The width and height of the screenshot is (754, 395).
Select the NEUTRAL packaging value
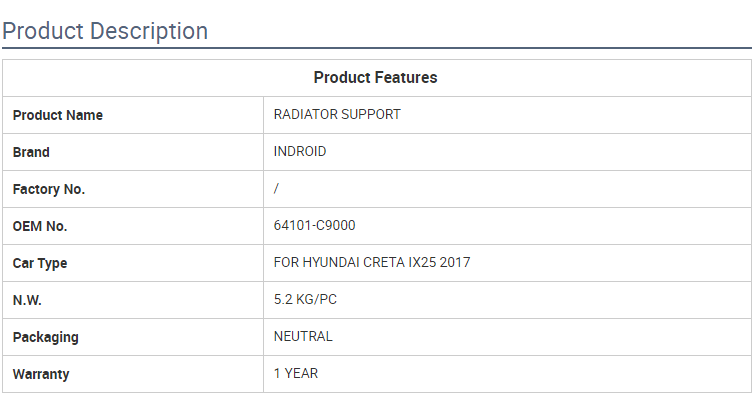(x=303, y=336)
